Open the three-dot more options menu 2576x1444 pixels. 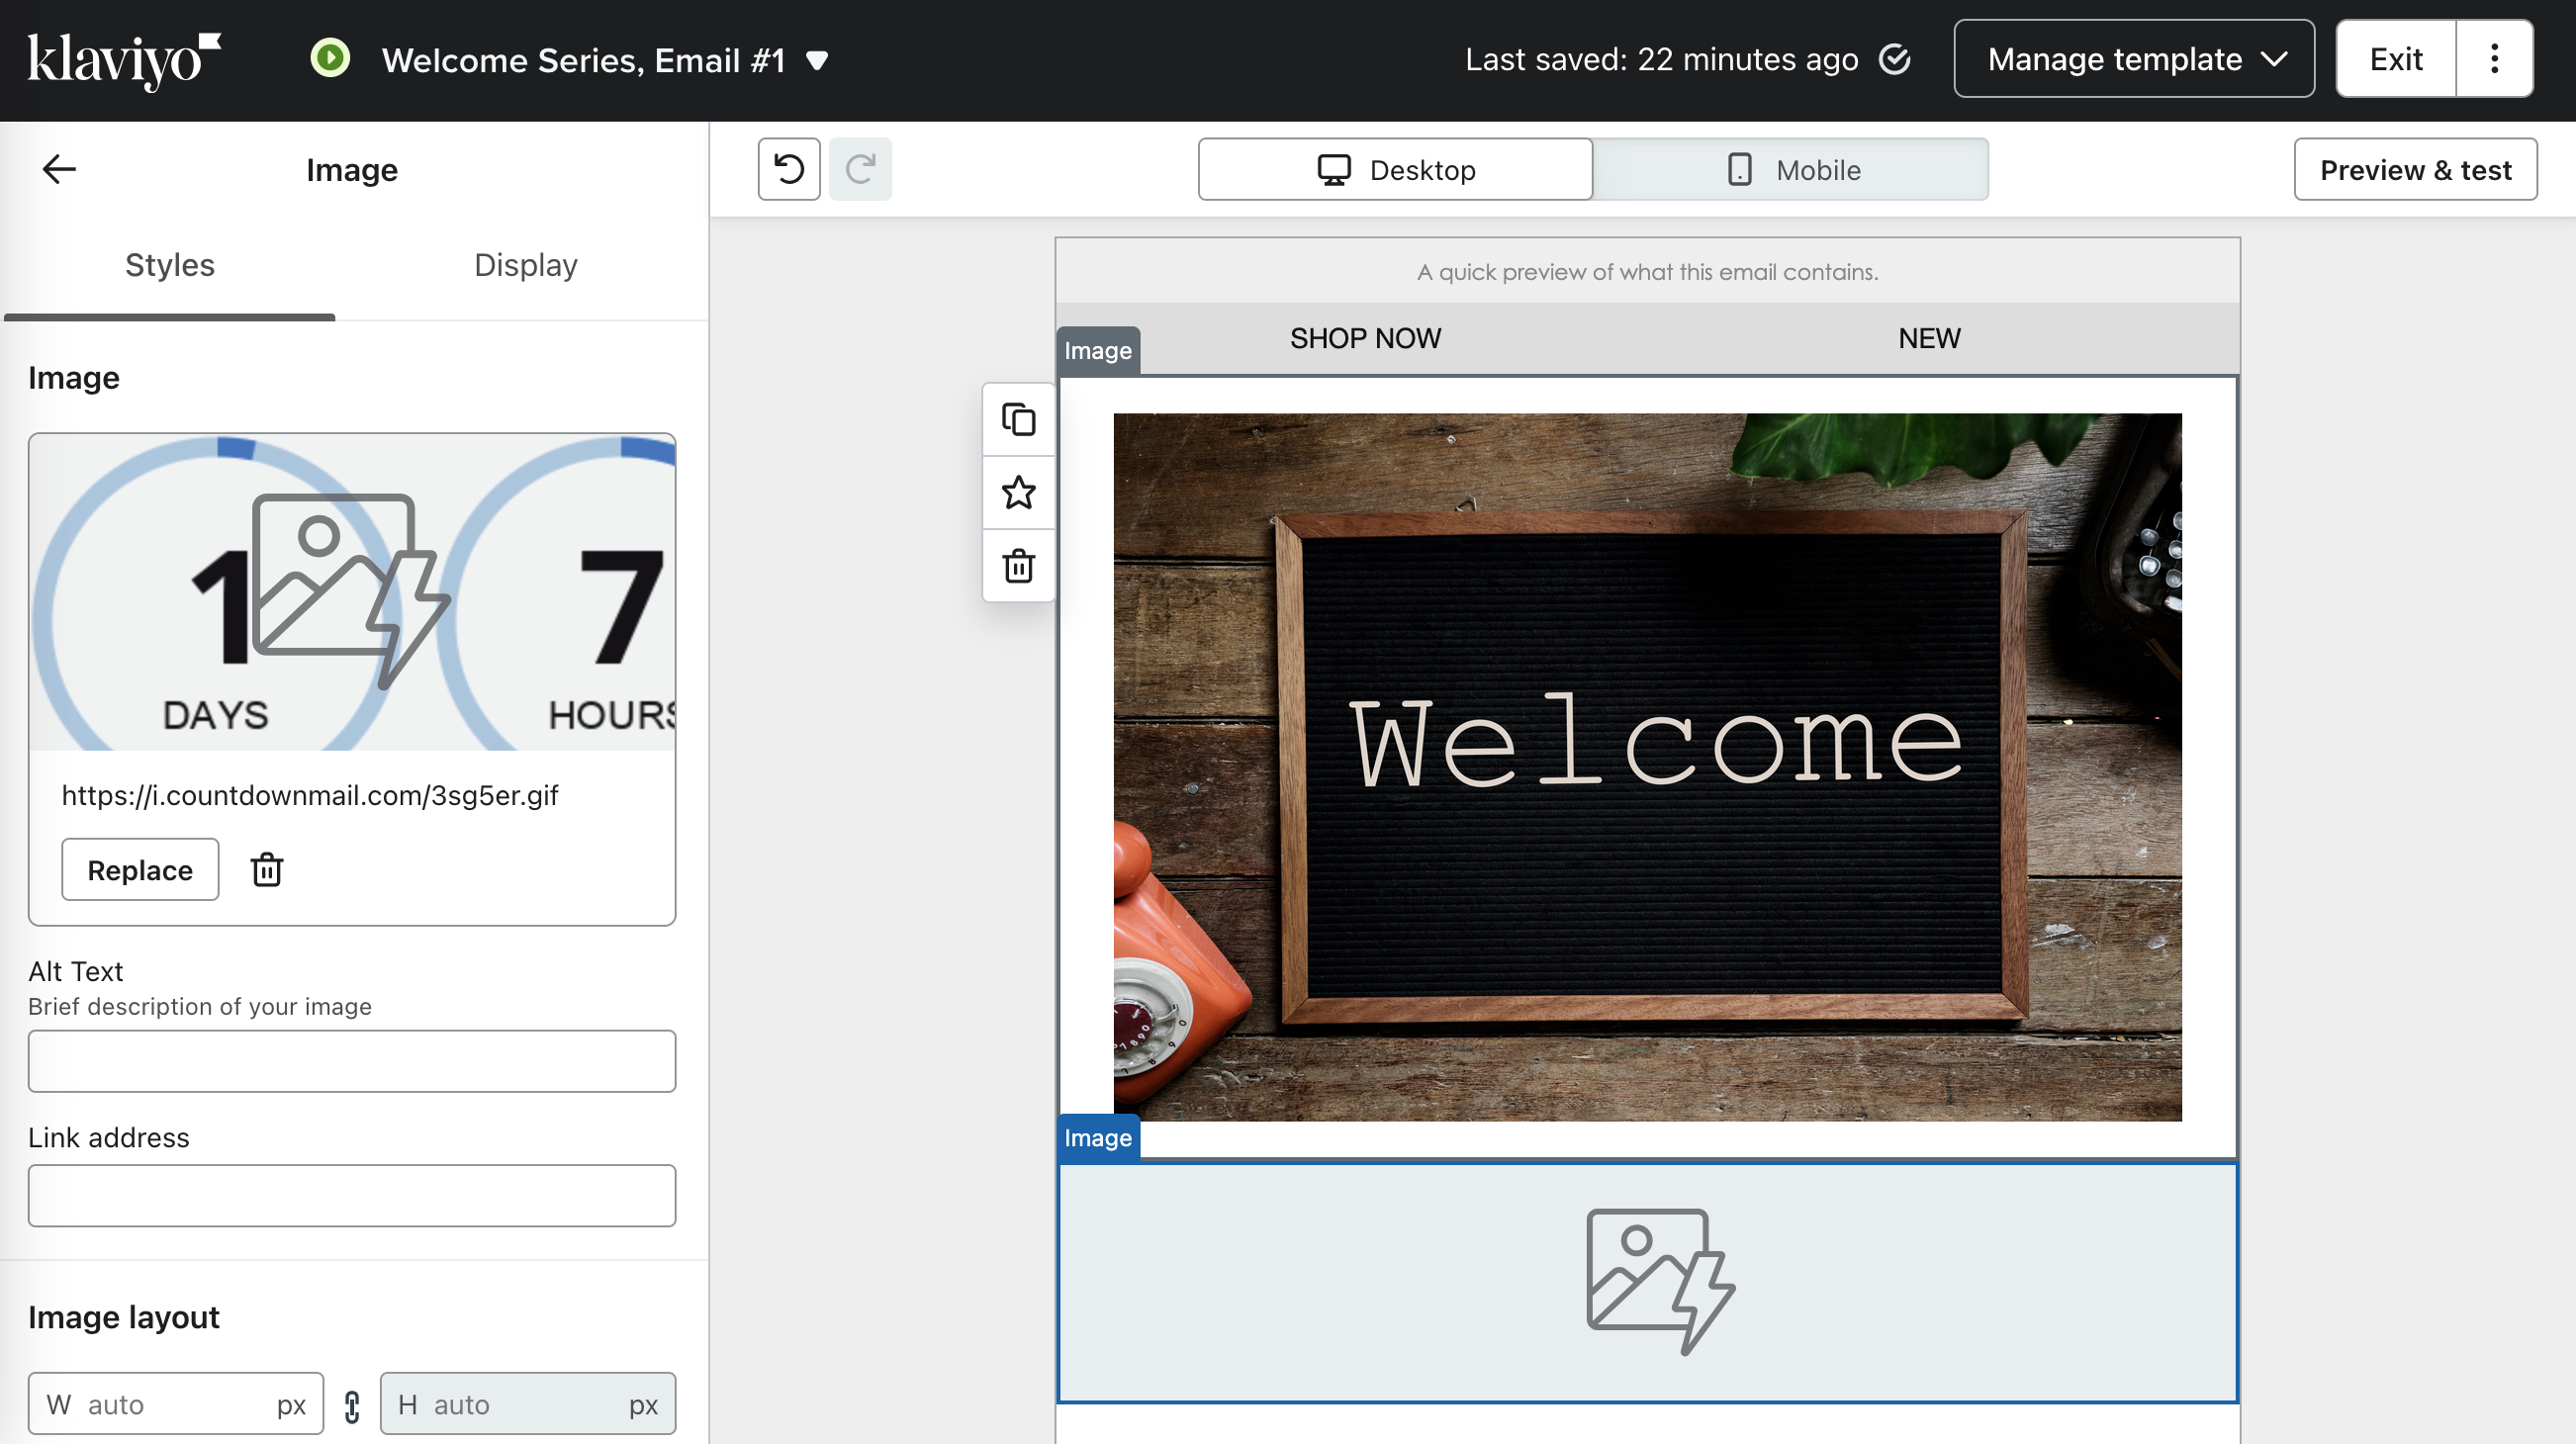coord(2494,59)
